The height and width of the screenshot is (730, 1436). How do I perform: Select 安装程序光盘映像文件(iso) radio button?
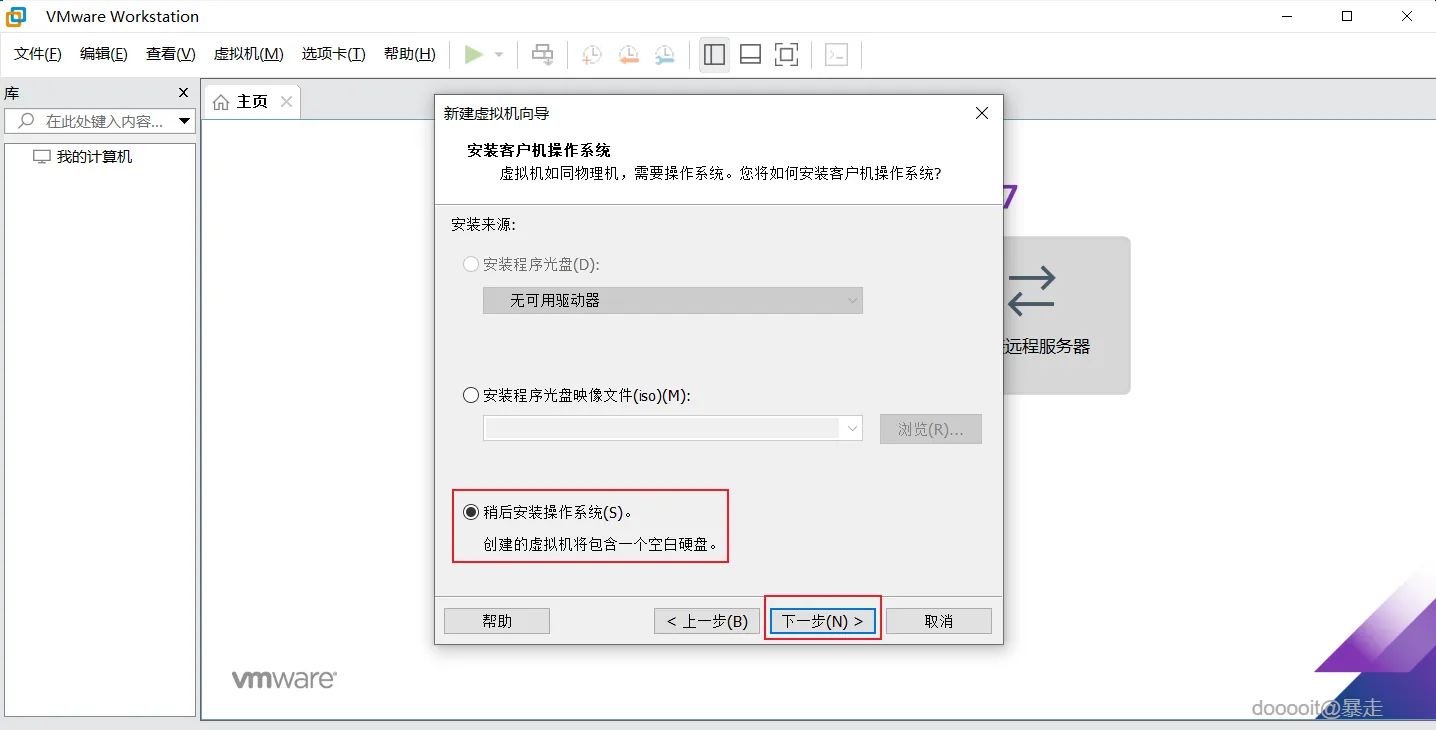point(470,394)
